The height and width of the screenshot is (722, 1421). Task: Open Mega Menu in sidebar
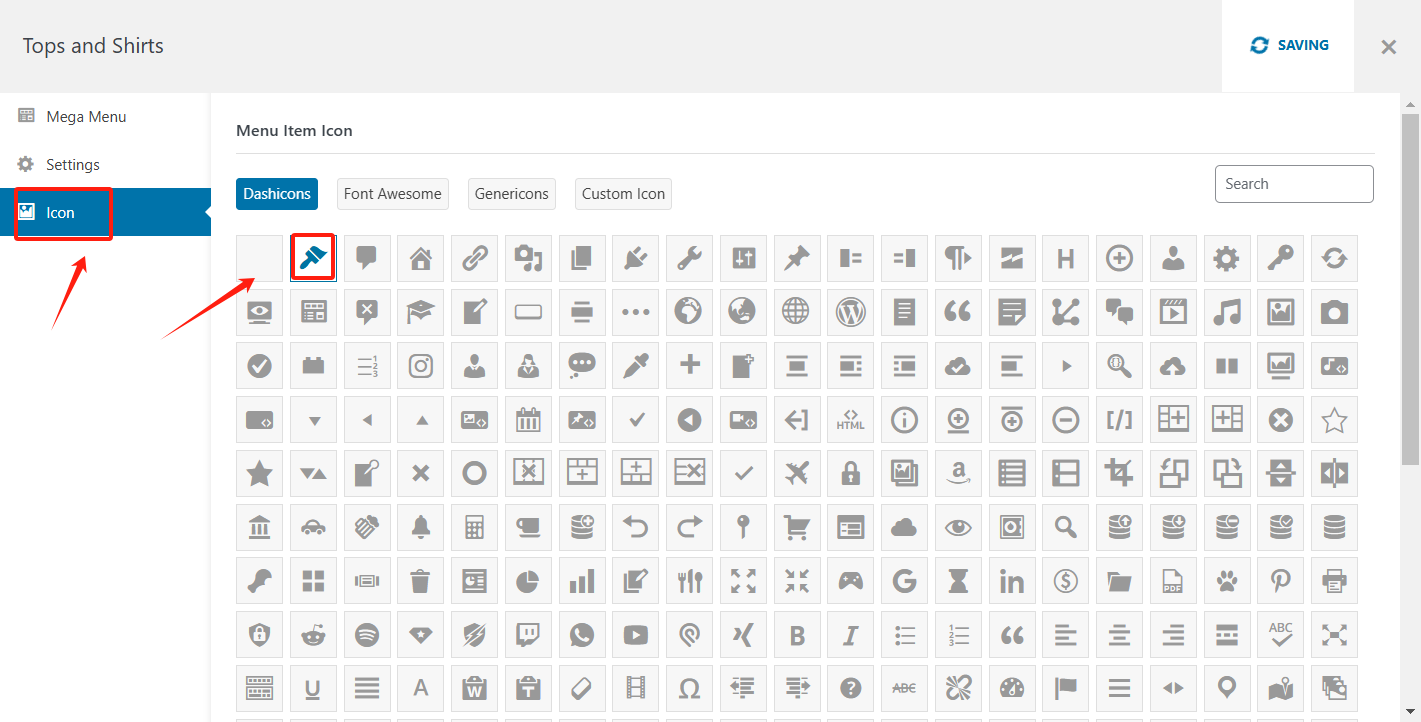pyautogui.click(x=86, y=117)
